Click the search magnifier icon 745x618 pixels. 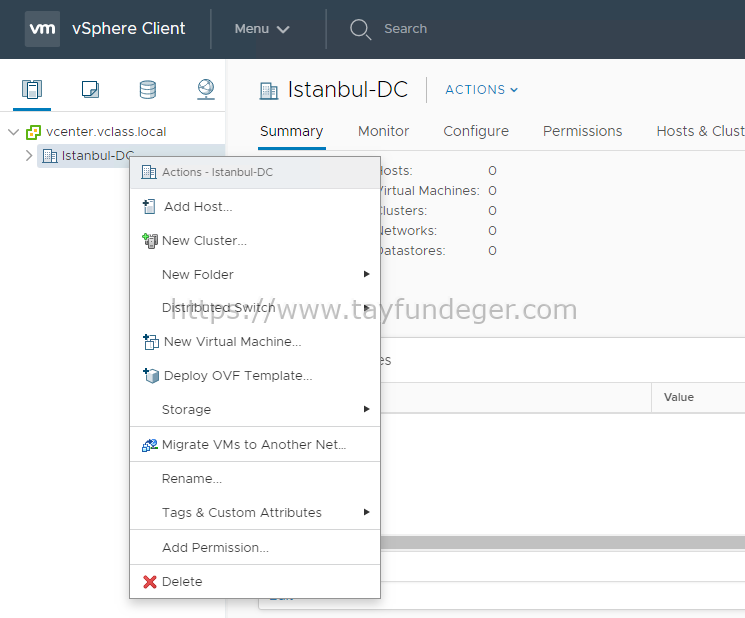[360, 29]
